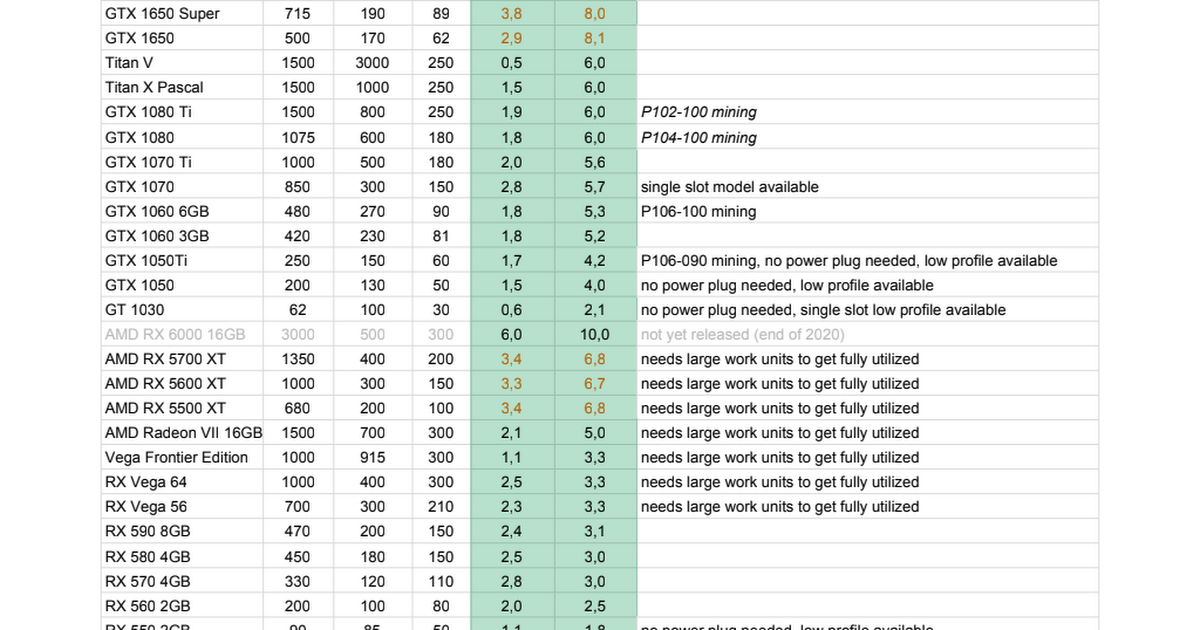Select the GTX 1070 Ti cell
This screenshot has height=630, width=1200.
point(182,162)
